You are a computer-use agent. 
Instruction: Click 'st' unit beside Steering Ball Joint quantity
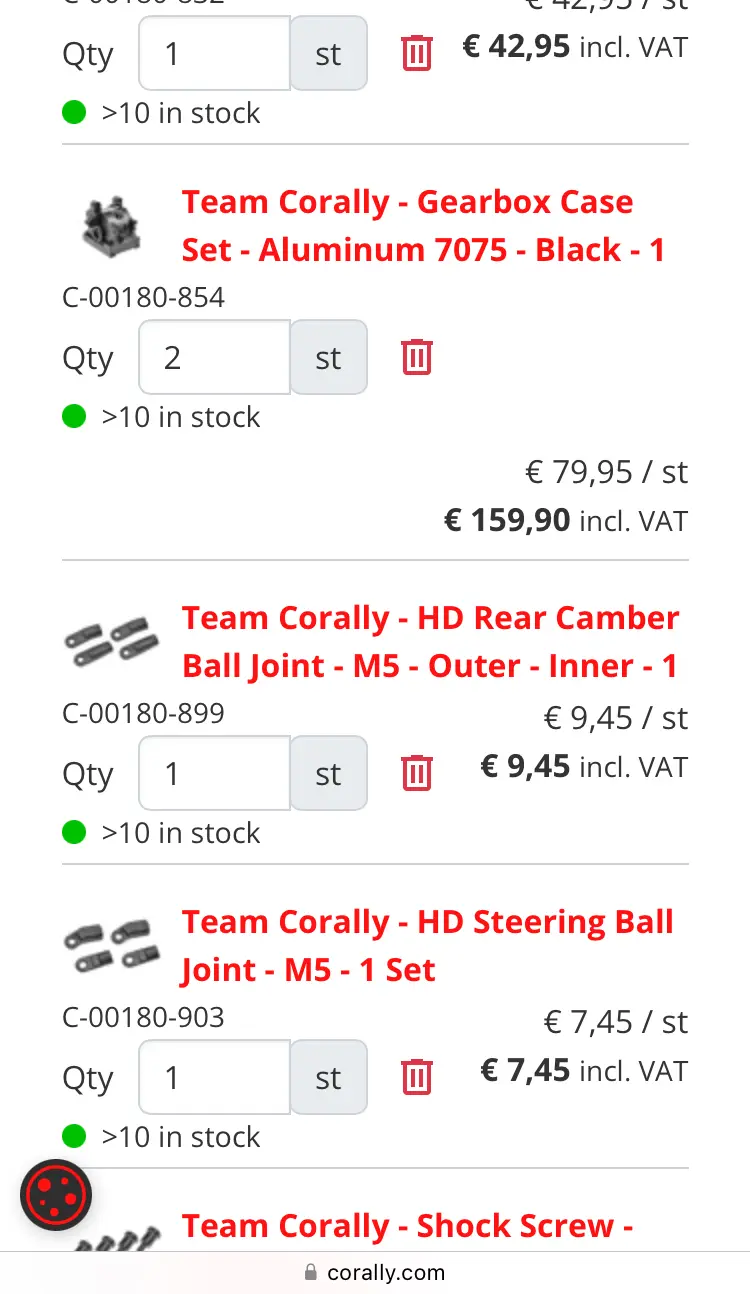[328, 1077]
